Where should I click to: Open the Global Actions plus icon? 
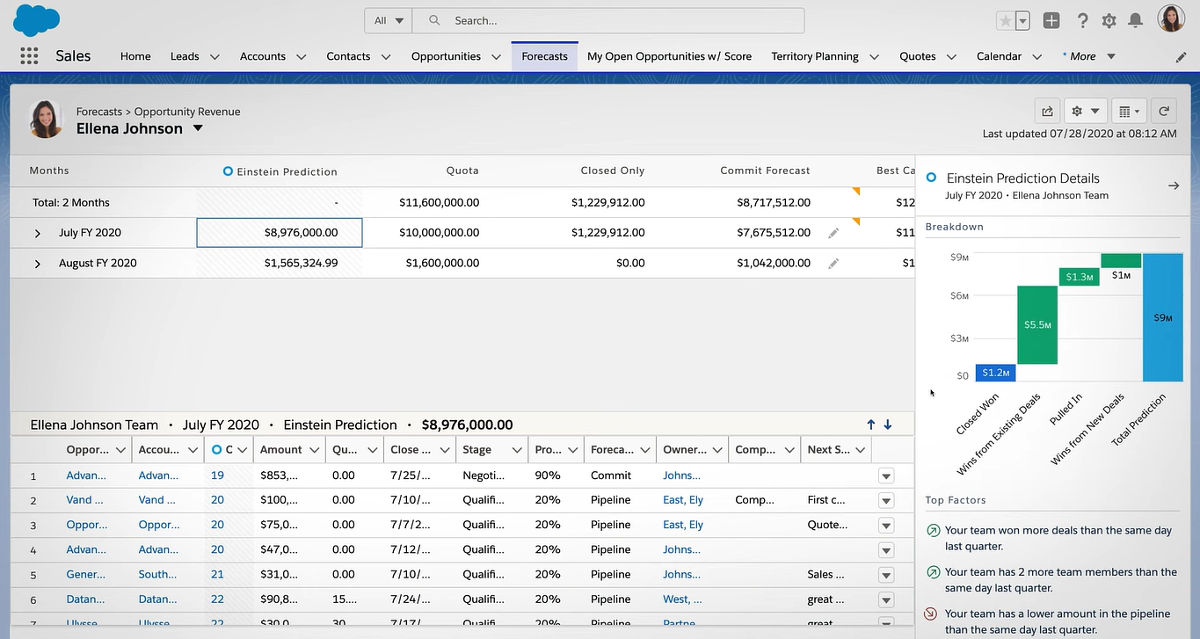[1051, 20]
